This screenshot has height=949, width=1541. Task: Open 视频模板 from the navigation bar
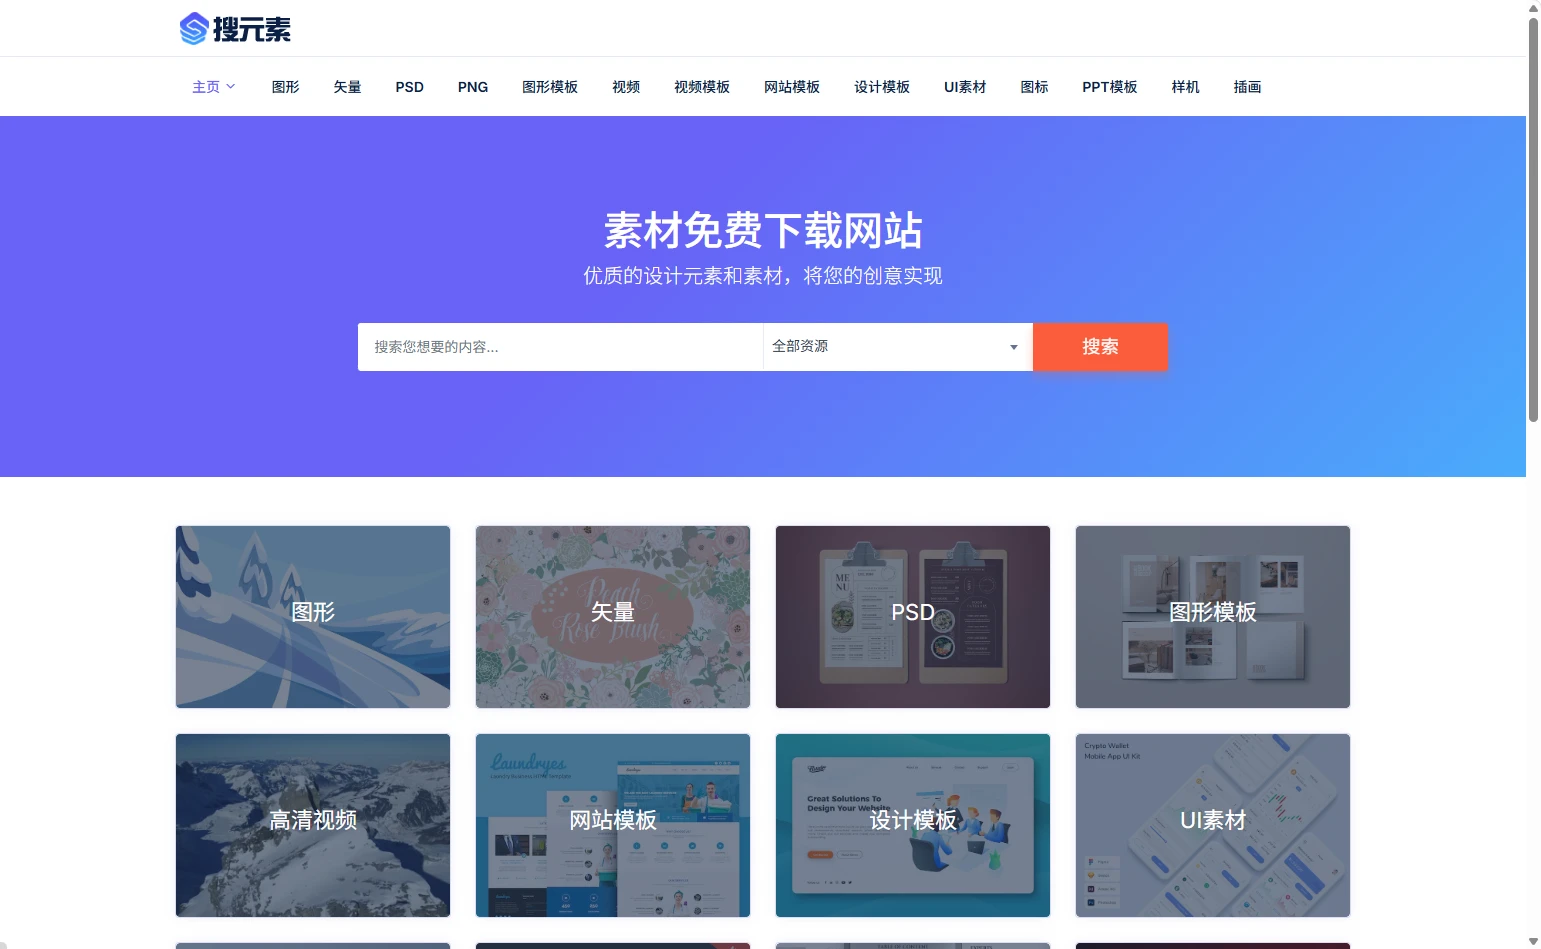click(701, 87)
